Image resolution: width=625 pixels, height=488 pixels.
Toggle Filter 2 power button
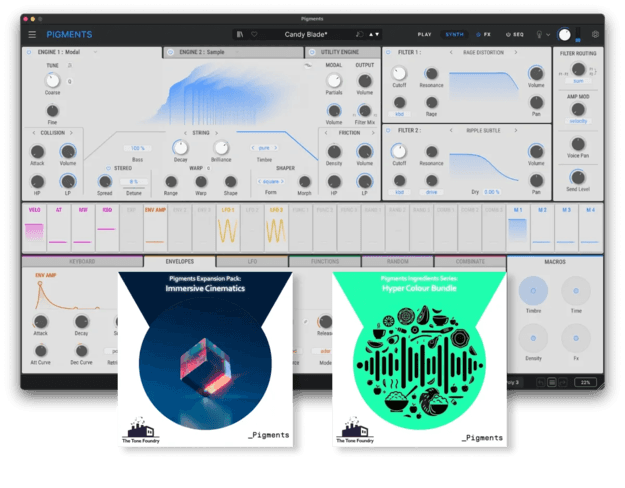tap(388, 130)
